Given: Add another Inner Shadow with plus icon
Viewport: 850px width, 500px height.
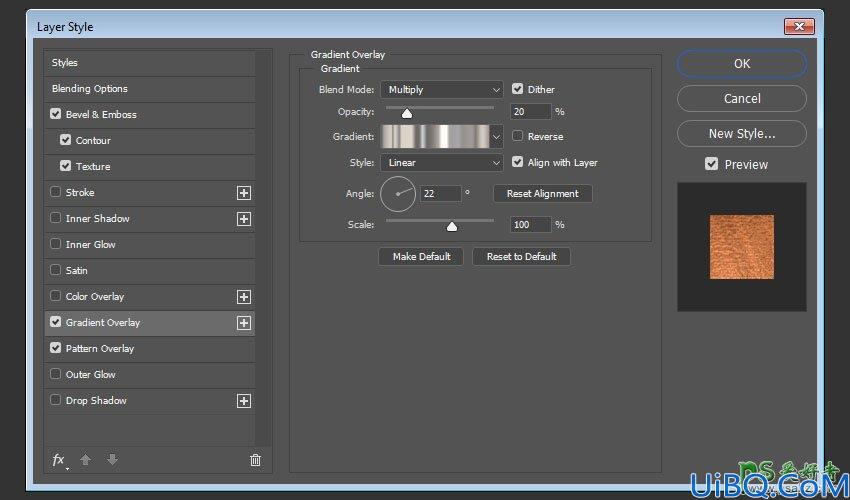Looking at the screenshot, I should [x=244, y=219].
